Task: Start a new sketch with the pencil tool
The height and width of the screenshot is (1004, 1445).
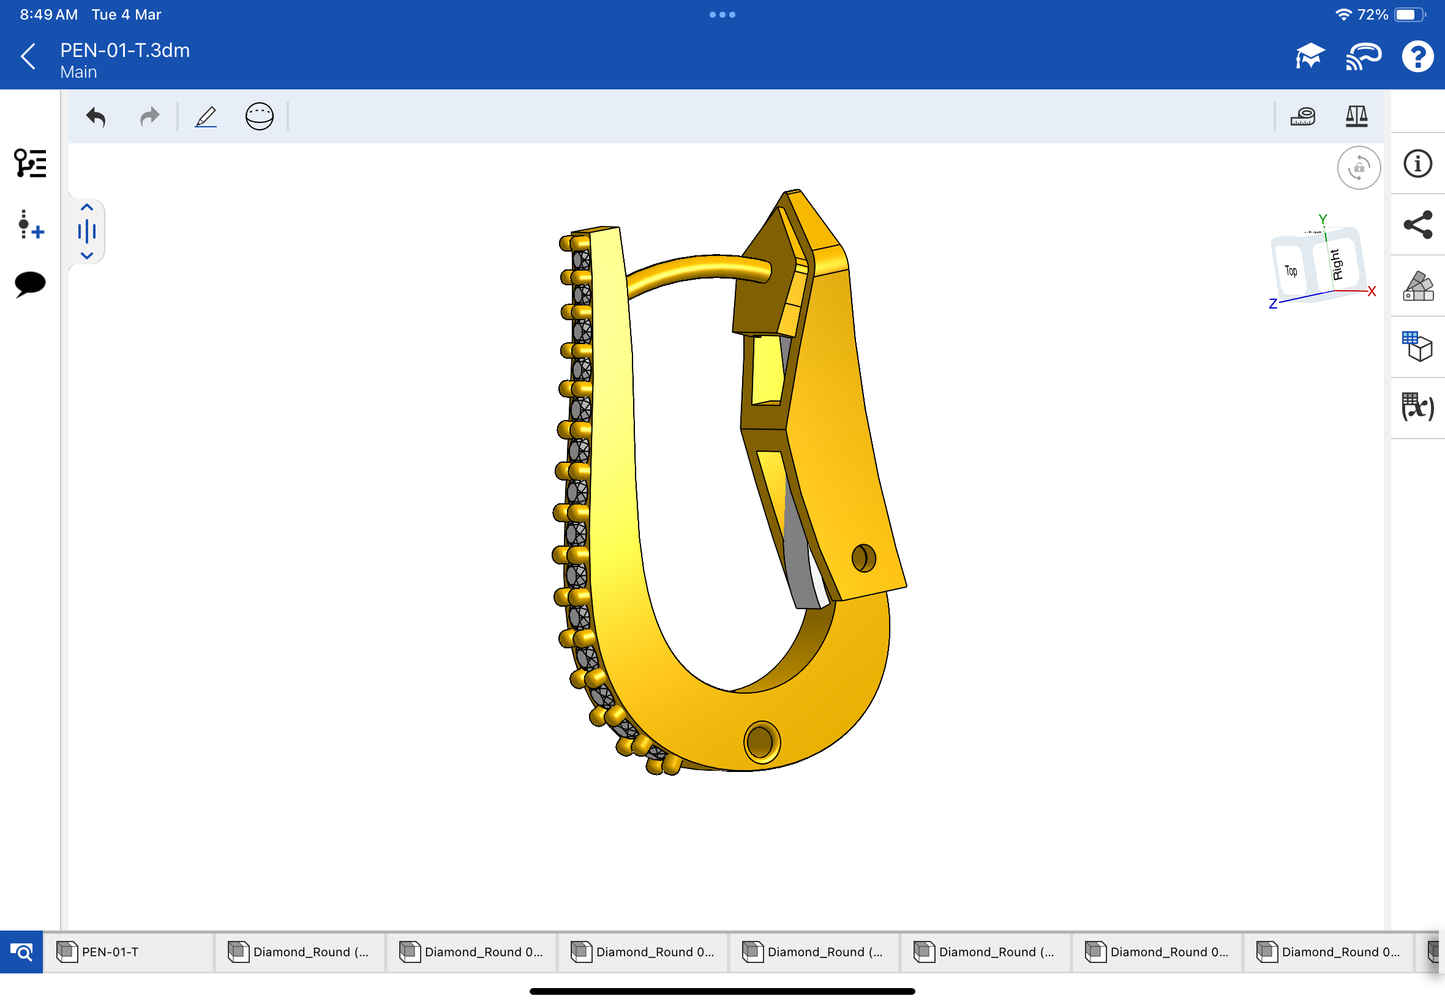Action: 206,117
